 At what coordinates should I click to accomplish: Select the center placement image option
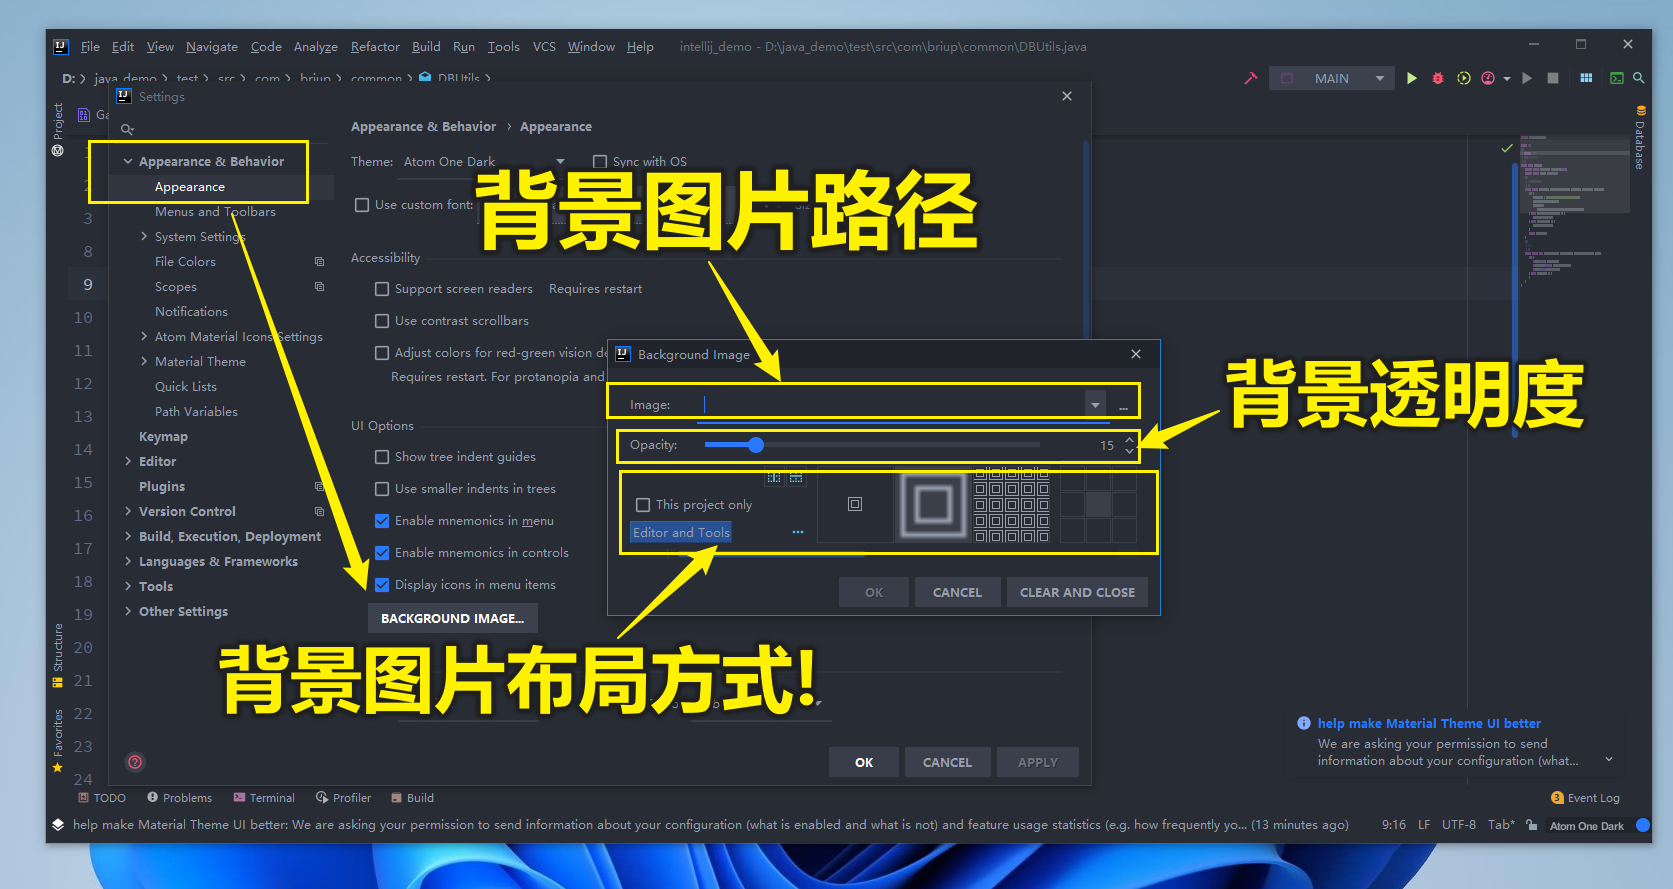(x=855, y=504)
